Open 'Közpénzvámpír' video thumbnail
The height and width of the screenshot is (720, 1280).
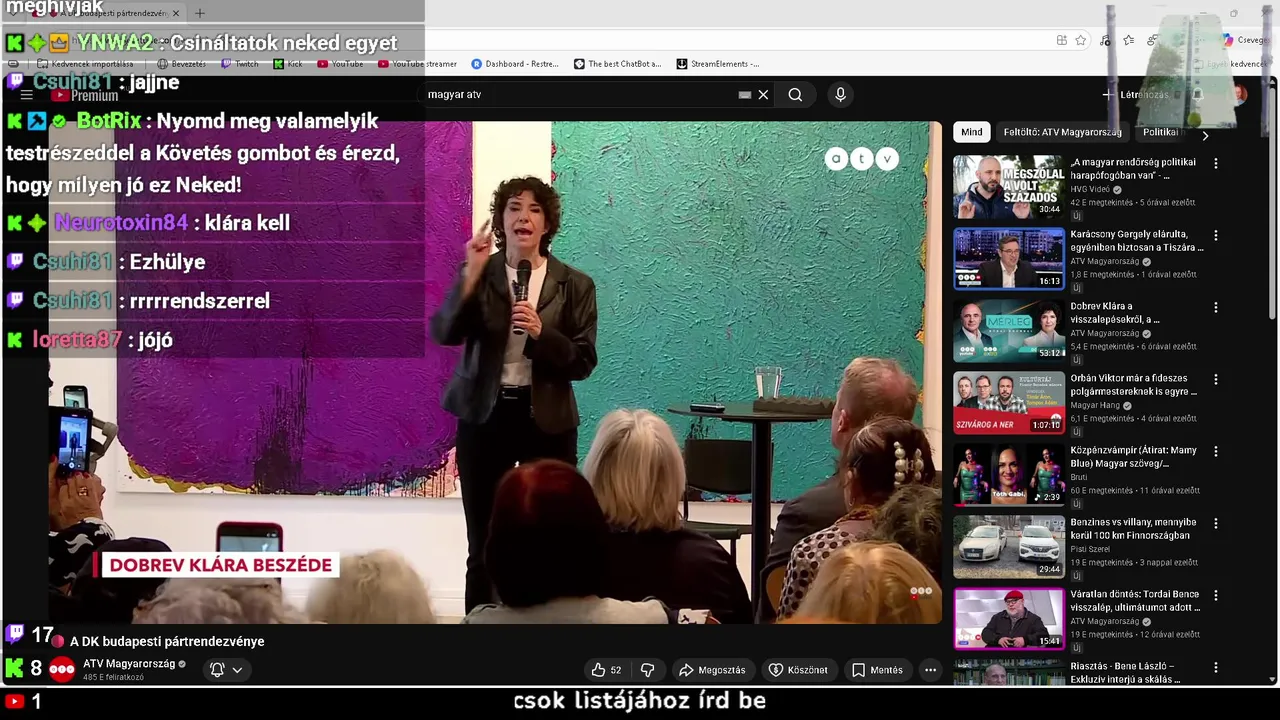click(1008, 475)
